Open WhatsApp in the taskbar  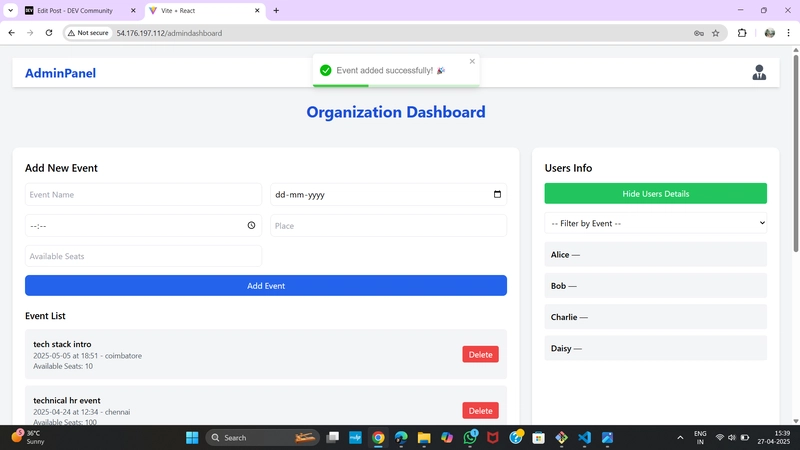(x=470, y=437)
